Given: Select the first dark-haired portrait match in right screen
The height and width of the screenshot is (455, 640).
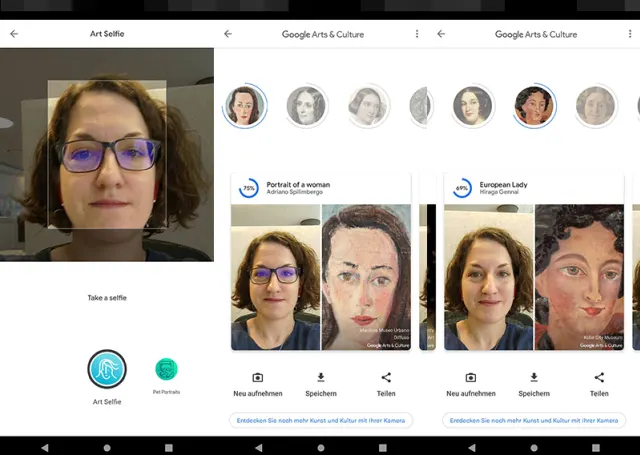Looking at the screenshot, I should [x=473, y=106].
